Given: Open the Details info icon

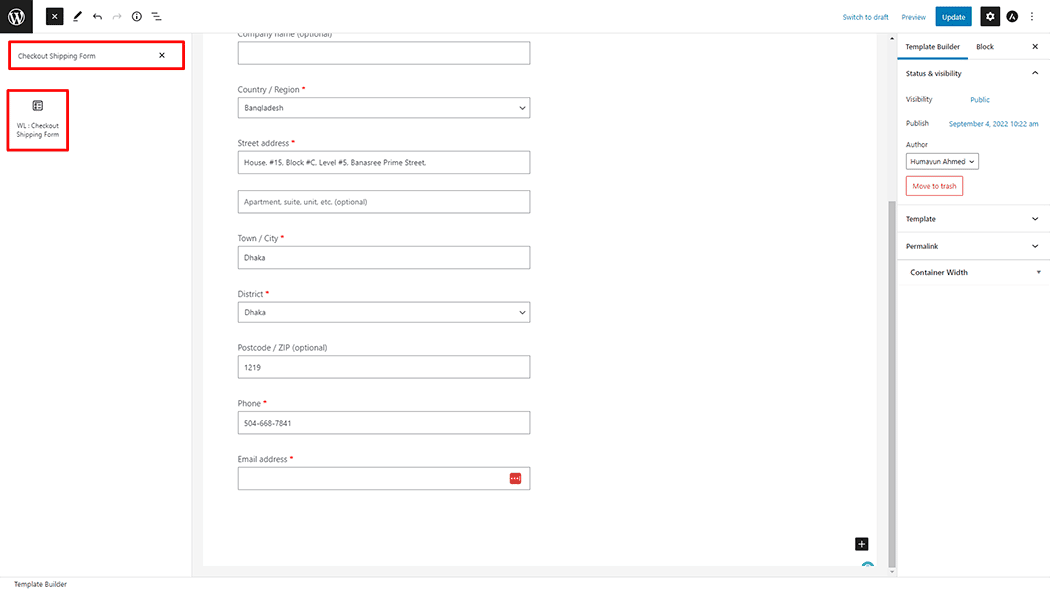Looking at the screenshot, I should click(137, 17).
